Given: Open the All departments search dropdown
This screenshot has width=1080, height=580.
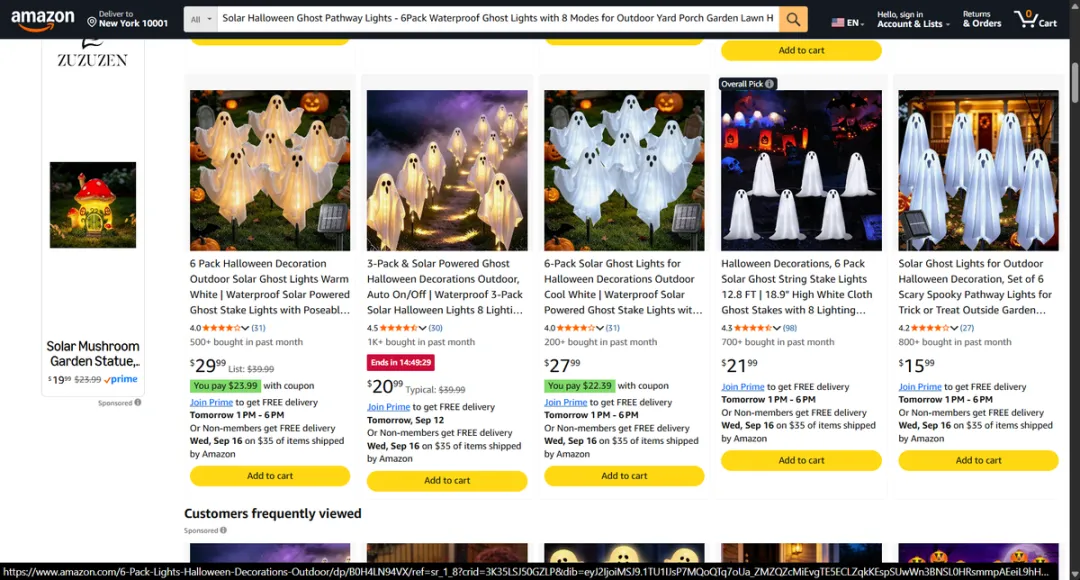Looking at the screenshot, I should pos(200,19).
